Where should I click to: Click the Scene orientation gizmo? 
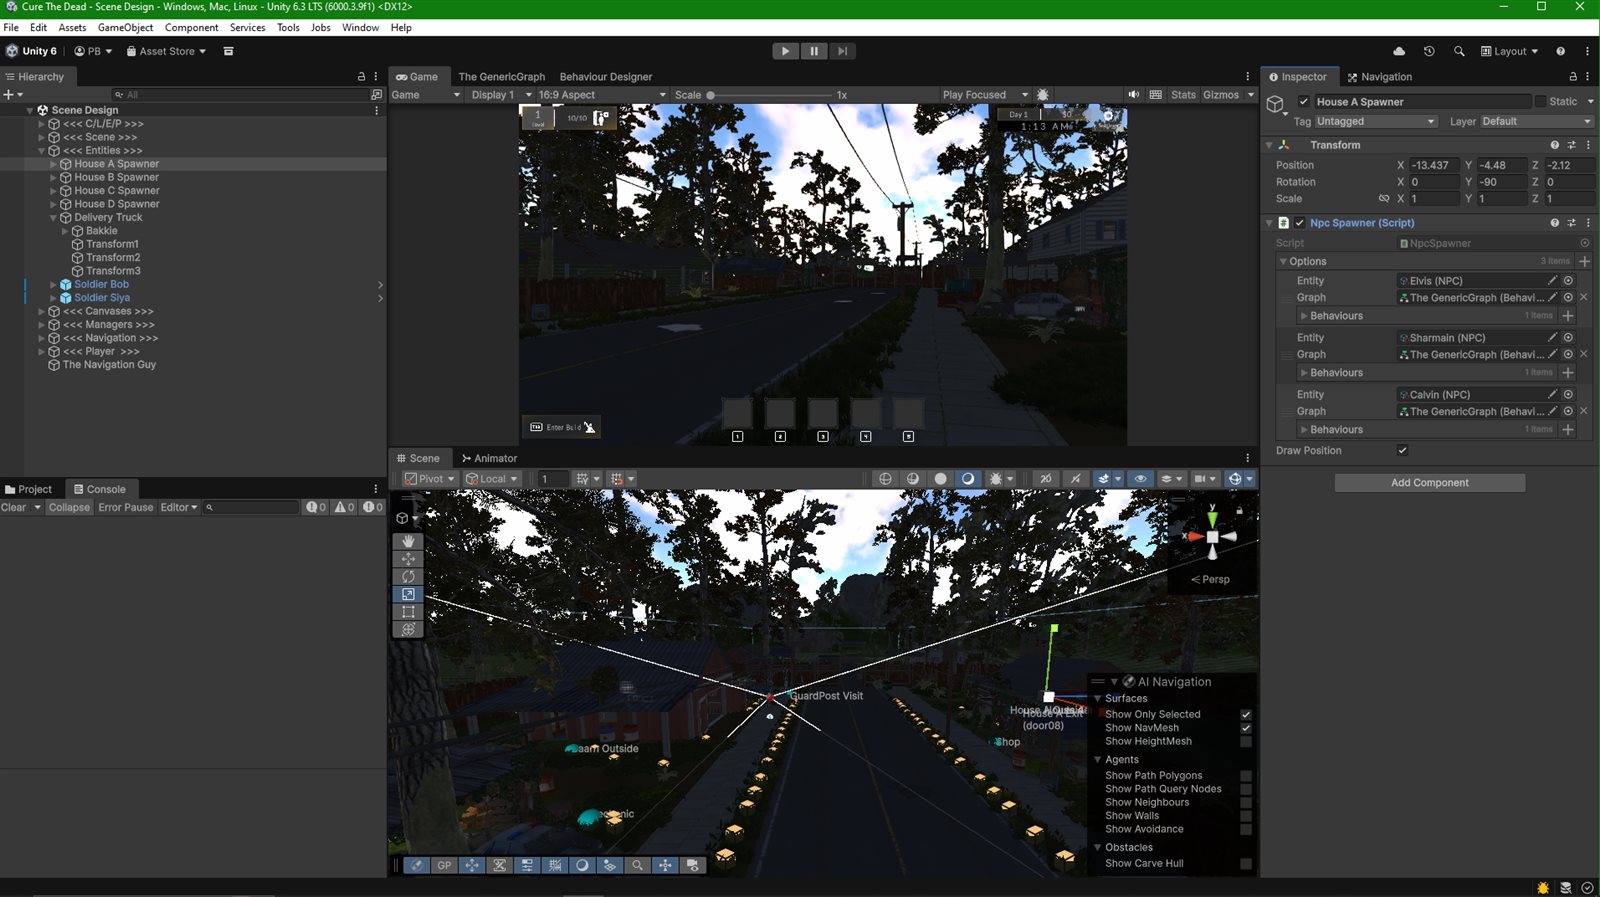point(1212,537)
